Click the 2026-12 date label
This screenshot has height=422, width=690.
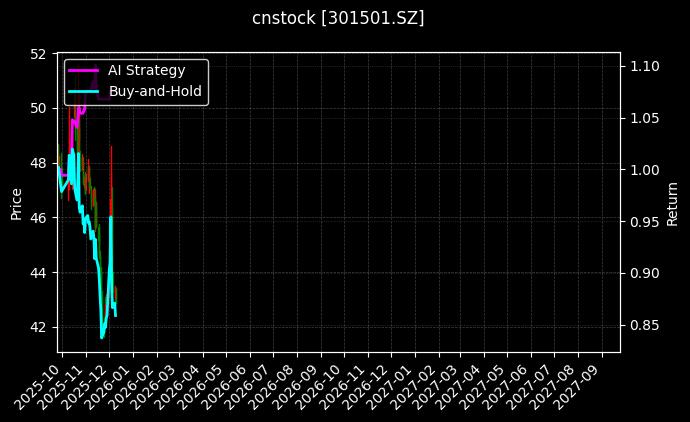368,387
